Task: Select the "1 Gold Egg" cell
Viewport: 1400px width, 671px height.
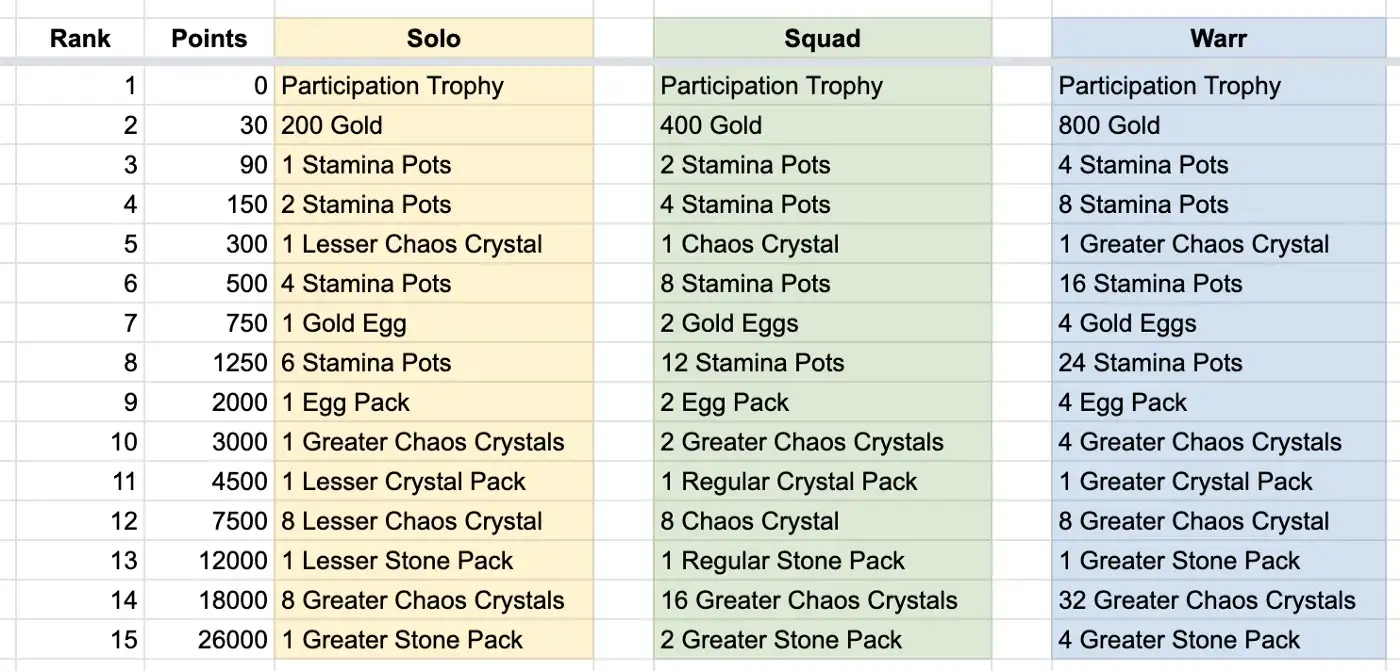Action: tap(433, 323)
